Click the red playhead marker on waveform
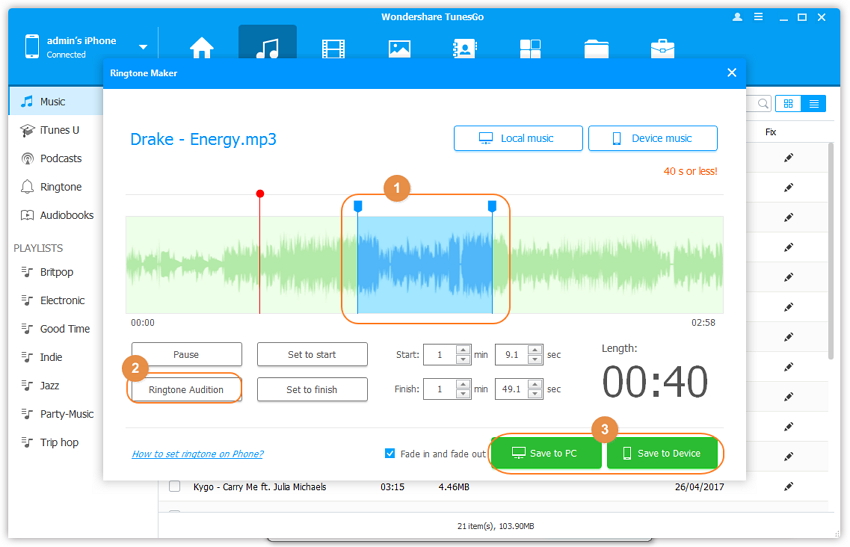 pos(260,194)
